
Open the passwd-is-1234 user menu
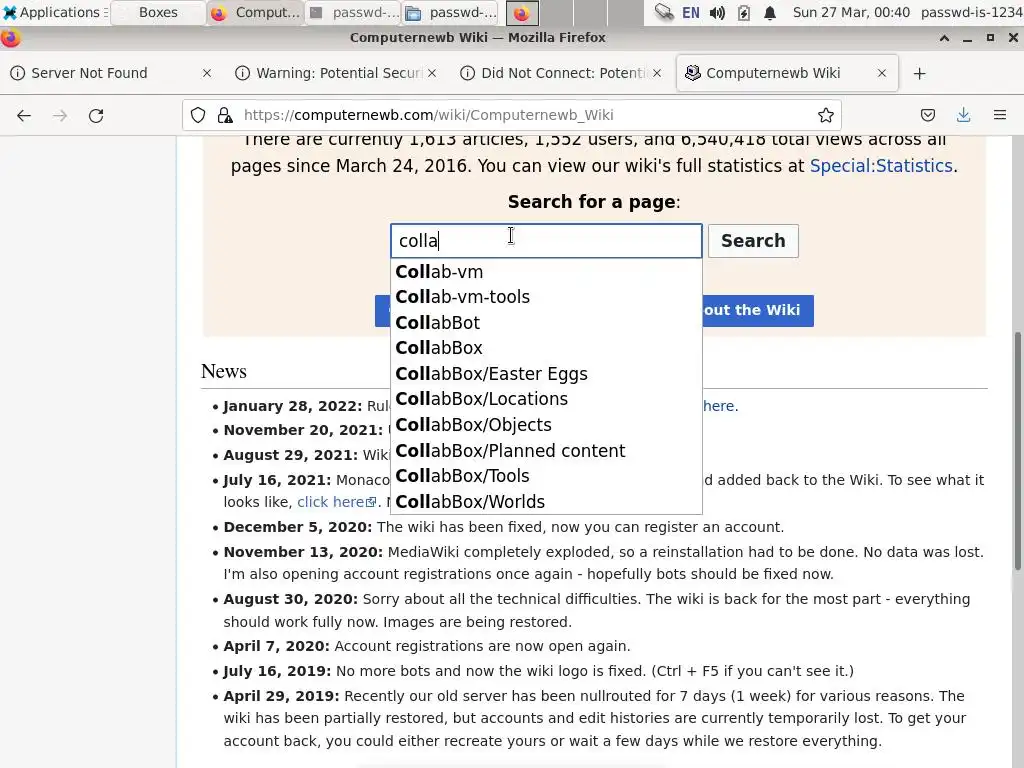971,12
